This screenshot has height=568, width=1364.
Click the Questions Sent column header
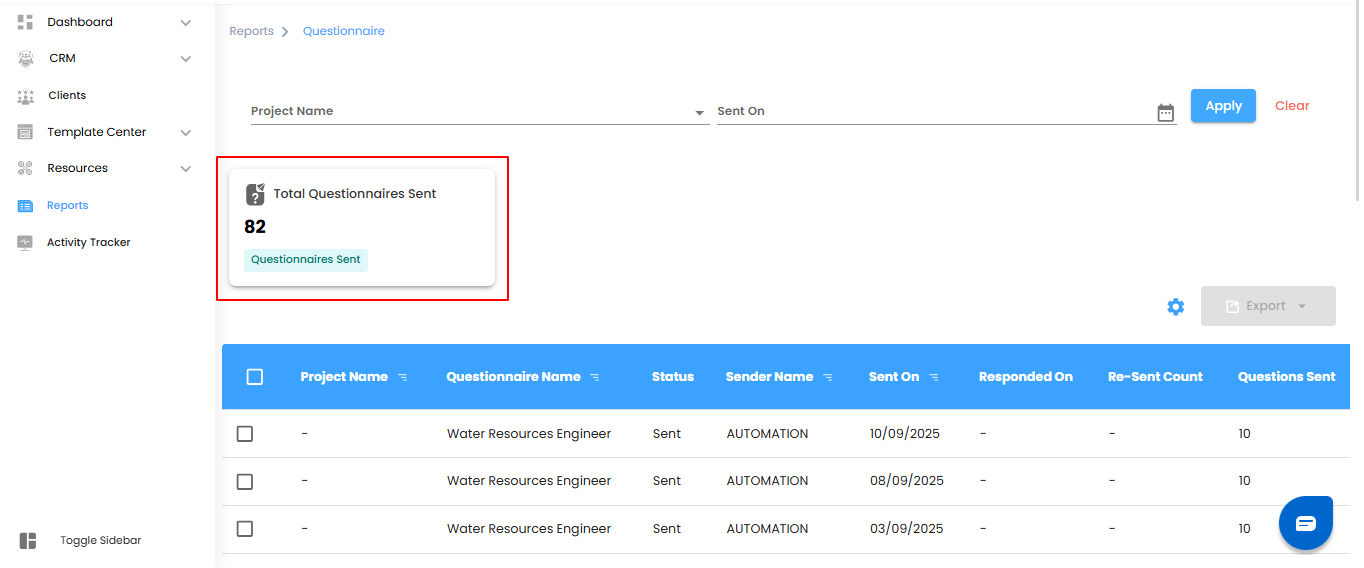point(1287,377)
